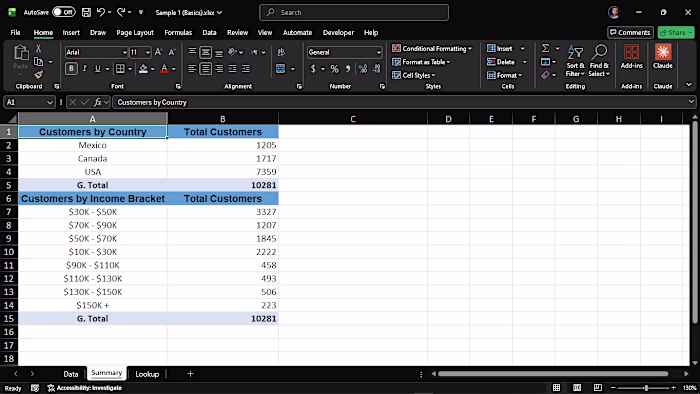Collapse the ribbon with chevron
Screen dimensions: 700x394
pos(689,84)
